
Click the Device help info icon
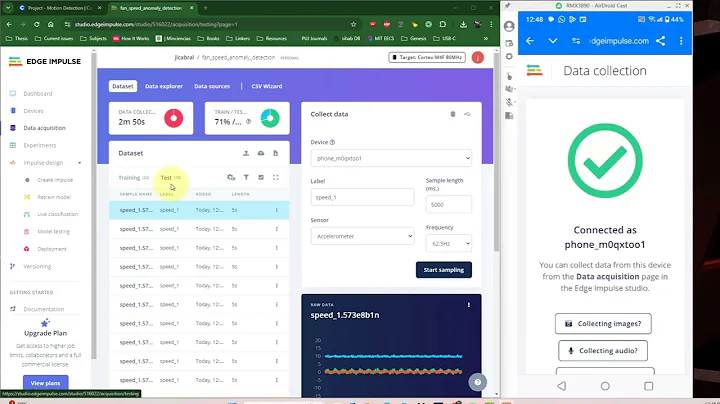(x=332, y=142)
